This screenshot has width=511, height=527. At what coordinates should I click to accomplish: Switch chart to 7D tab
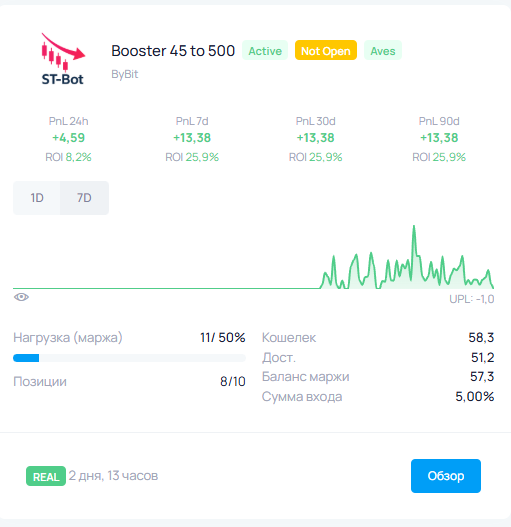click(84, 198)
